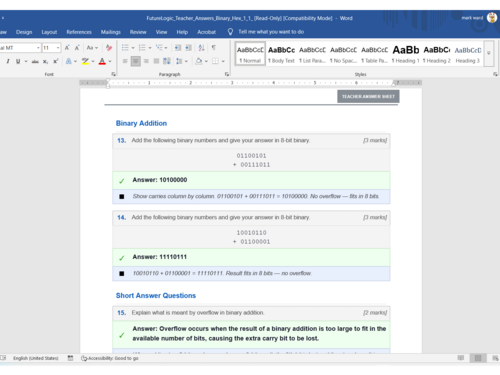
Task: Open the Styles pane launcher
Action: (495, 74)
